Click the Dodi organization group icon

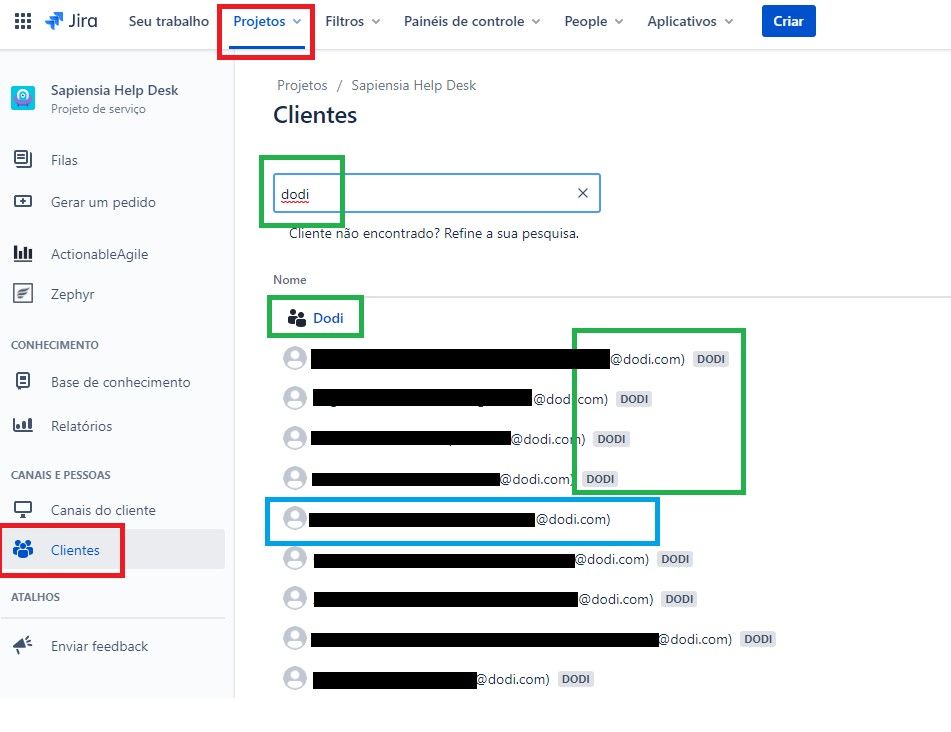297,317
